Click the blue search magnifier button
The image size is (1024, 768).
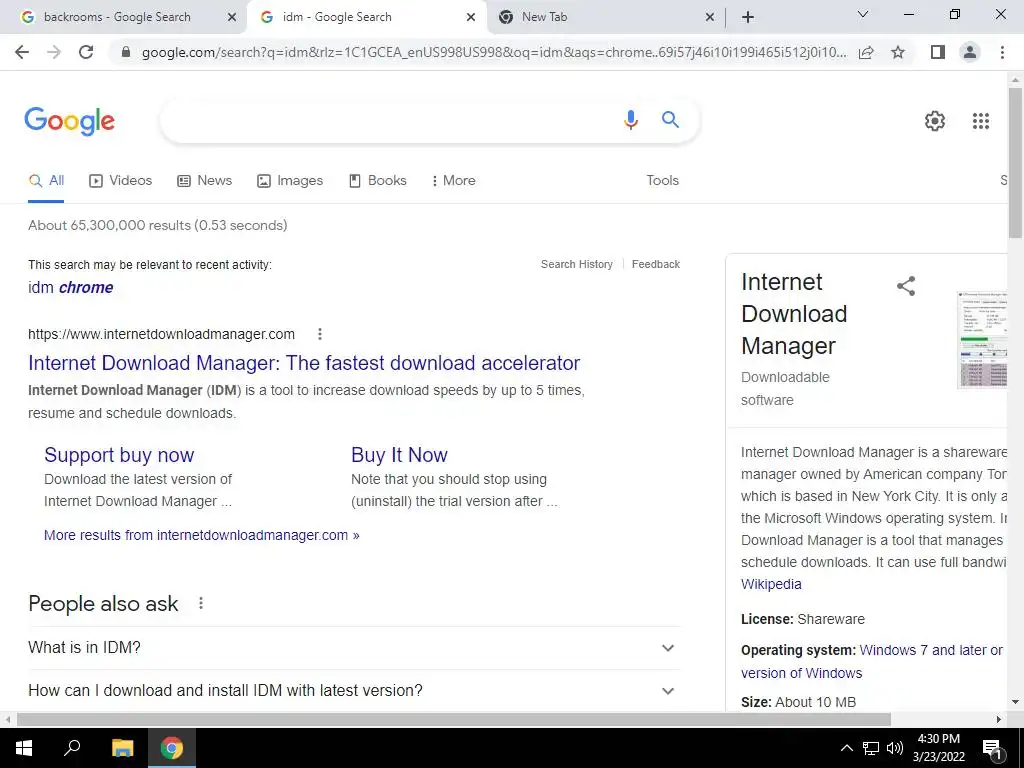[x=670, y=120]
